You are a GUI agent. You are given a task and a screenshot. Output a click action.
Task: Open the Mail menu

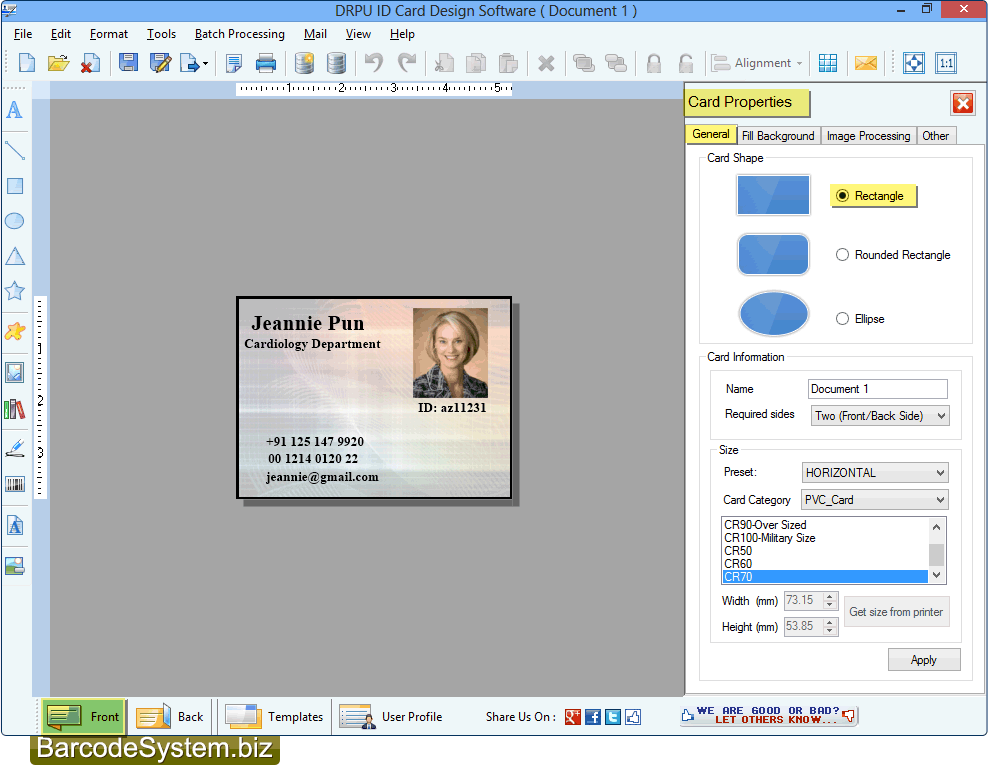[x=315, y=34]
